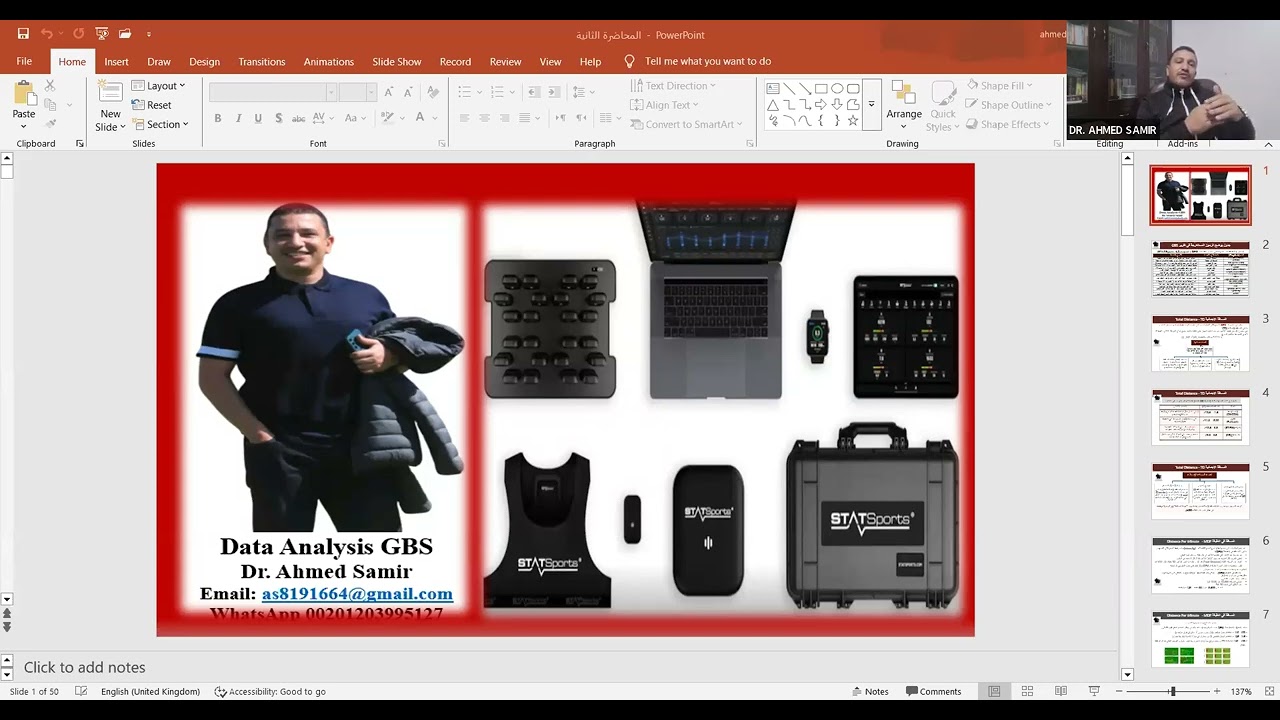This screenshot has height=720, width=1280.
Task: Decrease list indent level
Action: click(x=534, y=92)
